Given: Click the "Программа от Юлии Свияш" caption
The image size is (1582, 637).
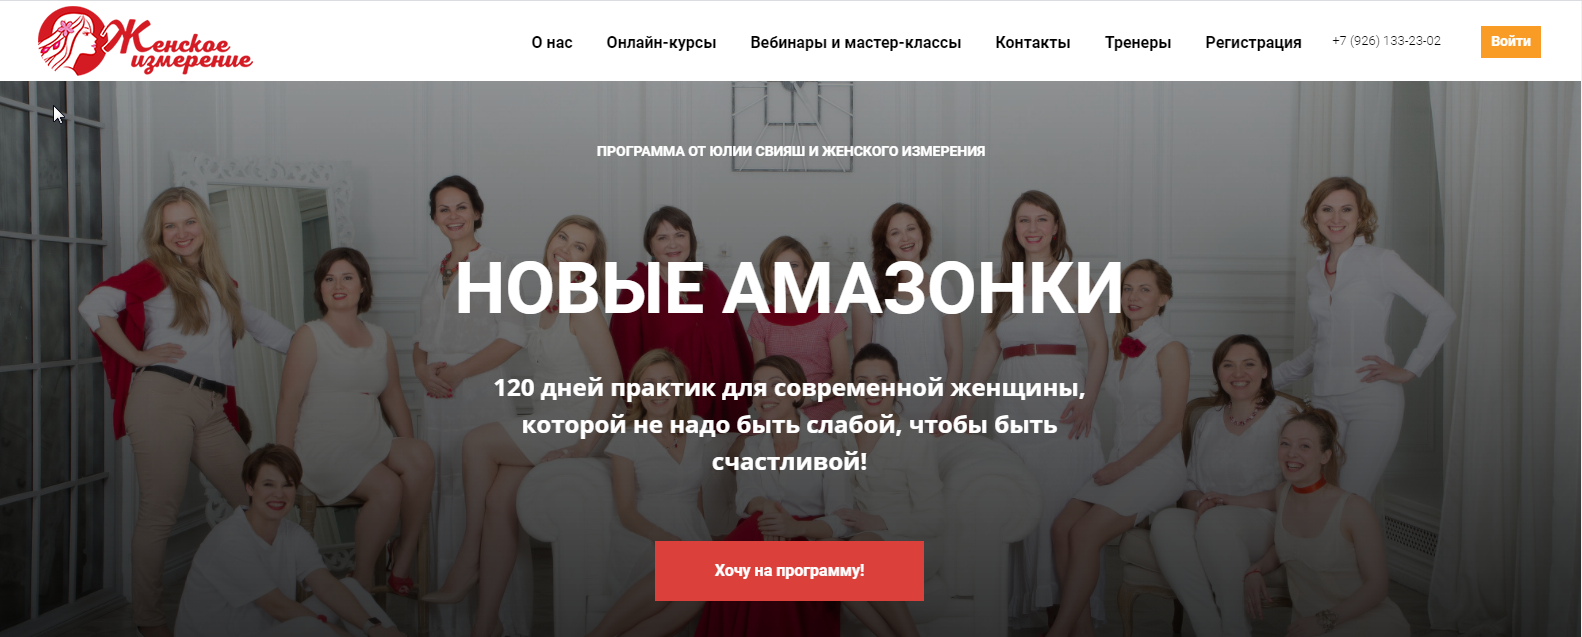Looking at the screenshot, I should 790,151.
